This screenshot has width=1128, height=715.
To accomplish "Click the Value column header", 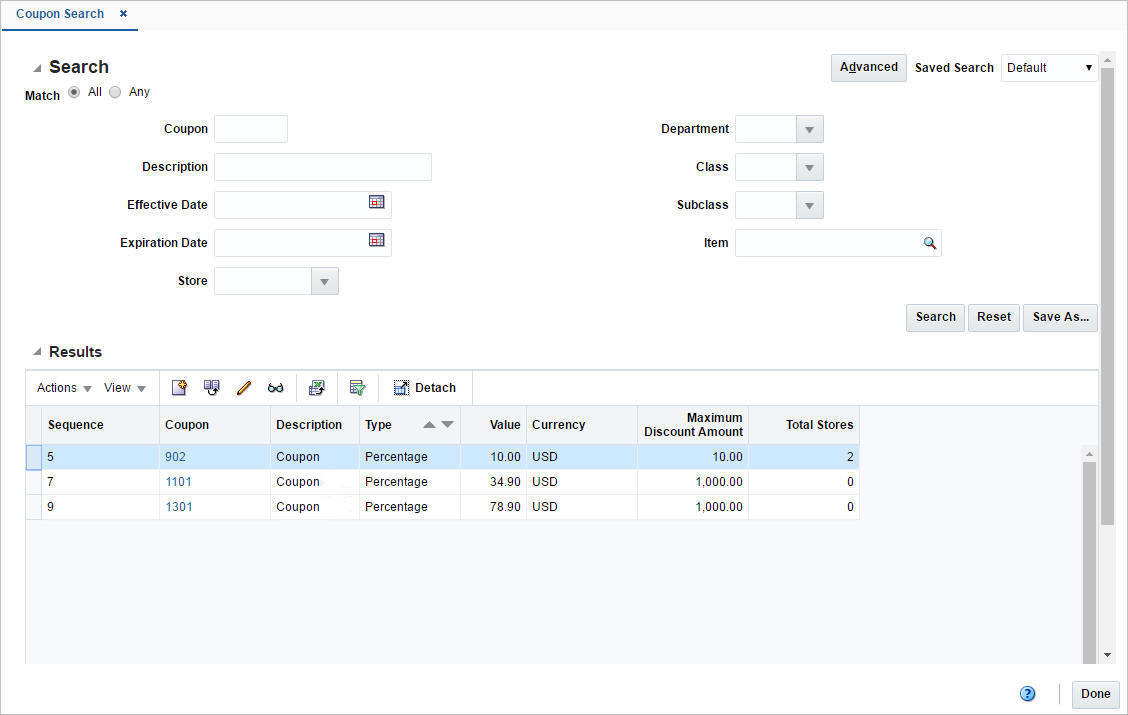I will pos(493,425).
